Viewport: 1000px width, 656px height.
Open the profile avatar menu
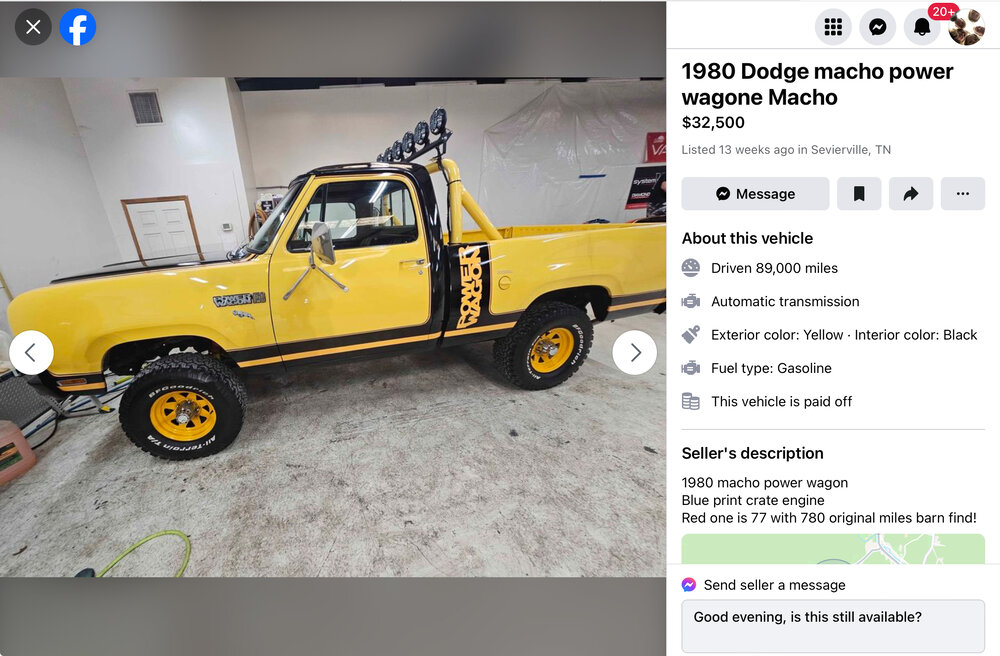(x=966, y=27)
